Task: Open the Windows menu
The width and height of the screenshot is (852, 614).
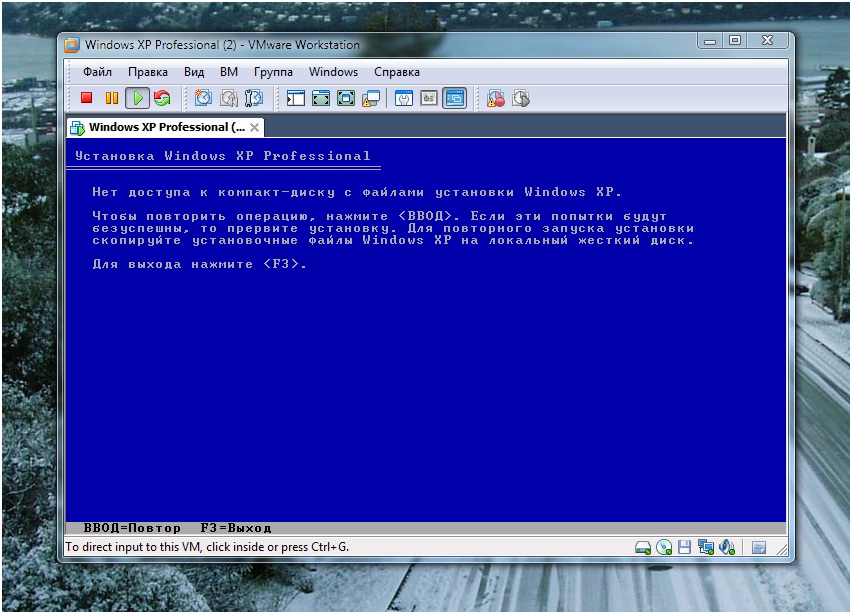Action: pyautogui.click(x=334, y=72)
